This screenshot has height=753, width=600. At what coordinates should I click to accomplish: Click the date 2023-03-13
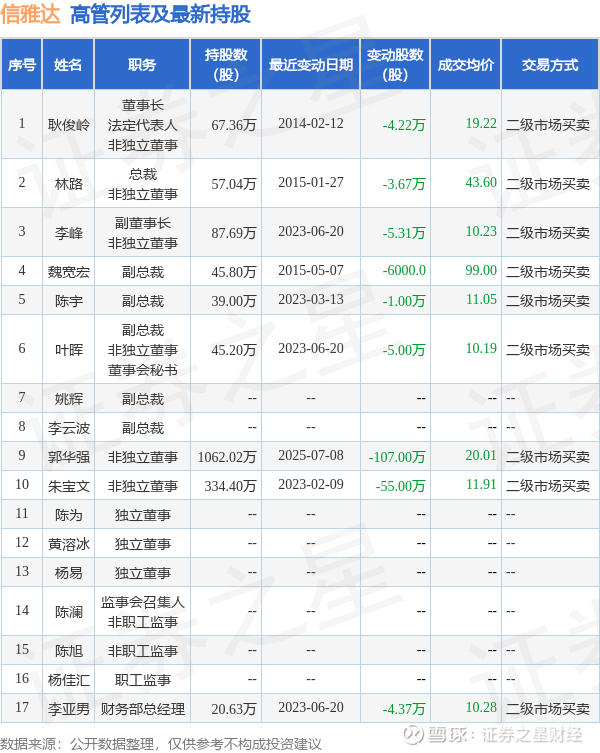(x=311, y=299)
